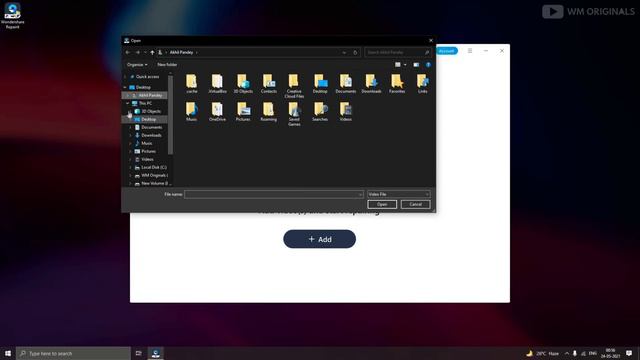Open recent locations dropdown arrow
The image size is (640, 360).
tap(145, 52)
